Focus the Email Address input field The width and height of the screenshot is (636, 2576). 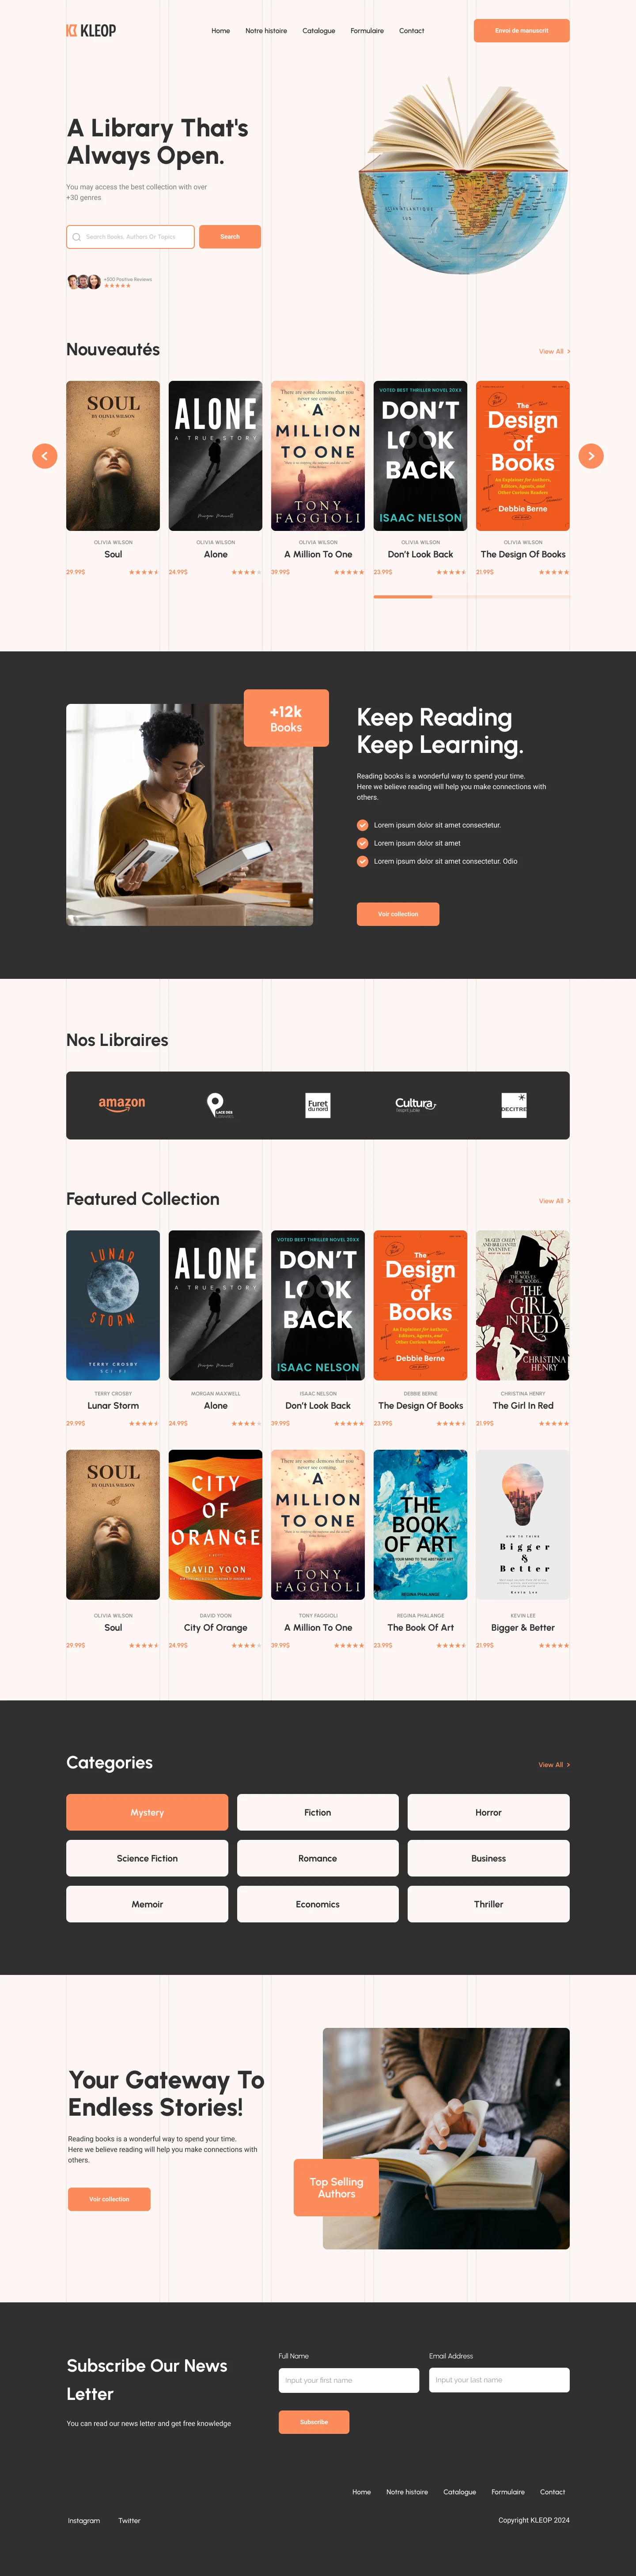click(499, 2380)
